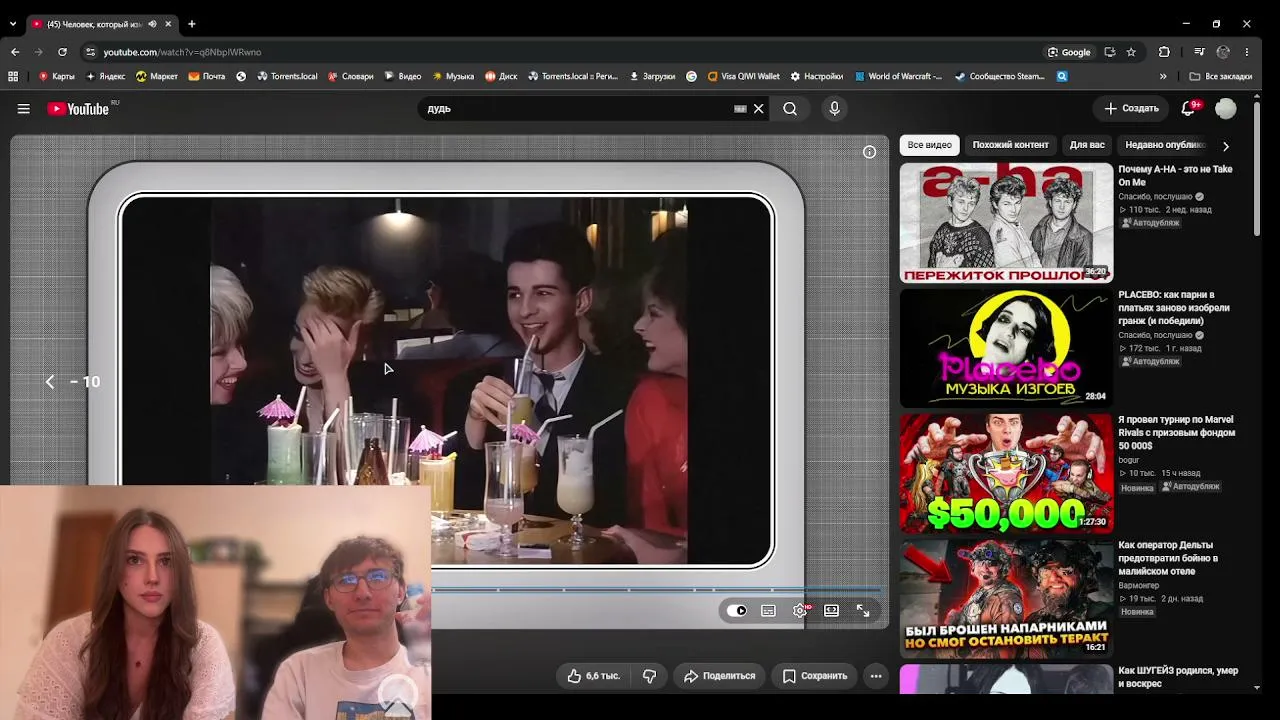This screenshot has height=720, width=1280.
Task: Clear the search query with the X
Action: pos(759,109)
